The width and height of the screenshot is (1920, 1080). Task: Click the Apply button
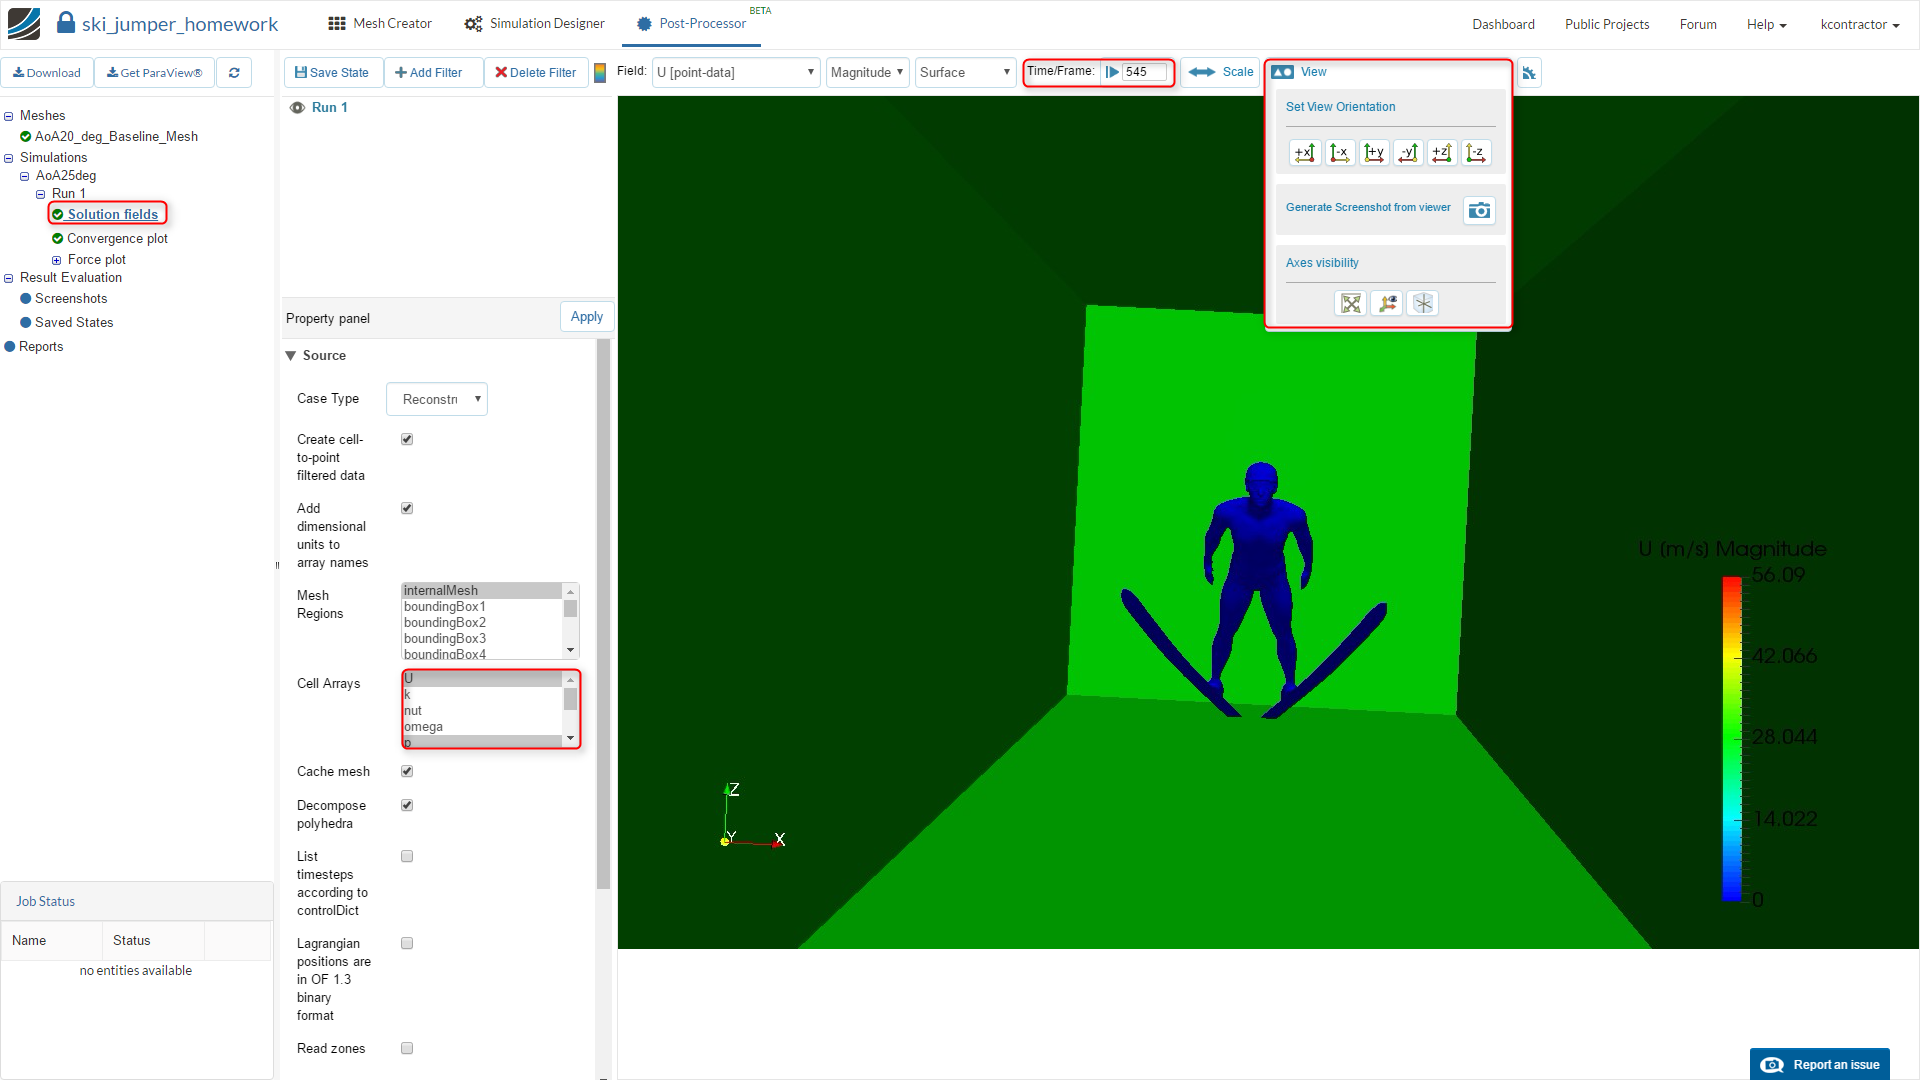coord(586,317)
